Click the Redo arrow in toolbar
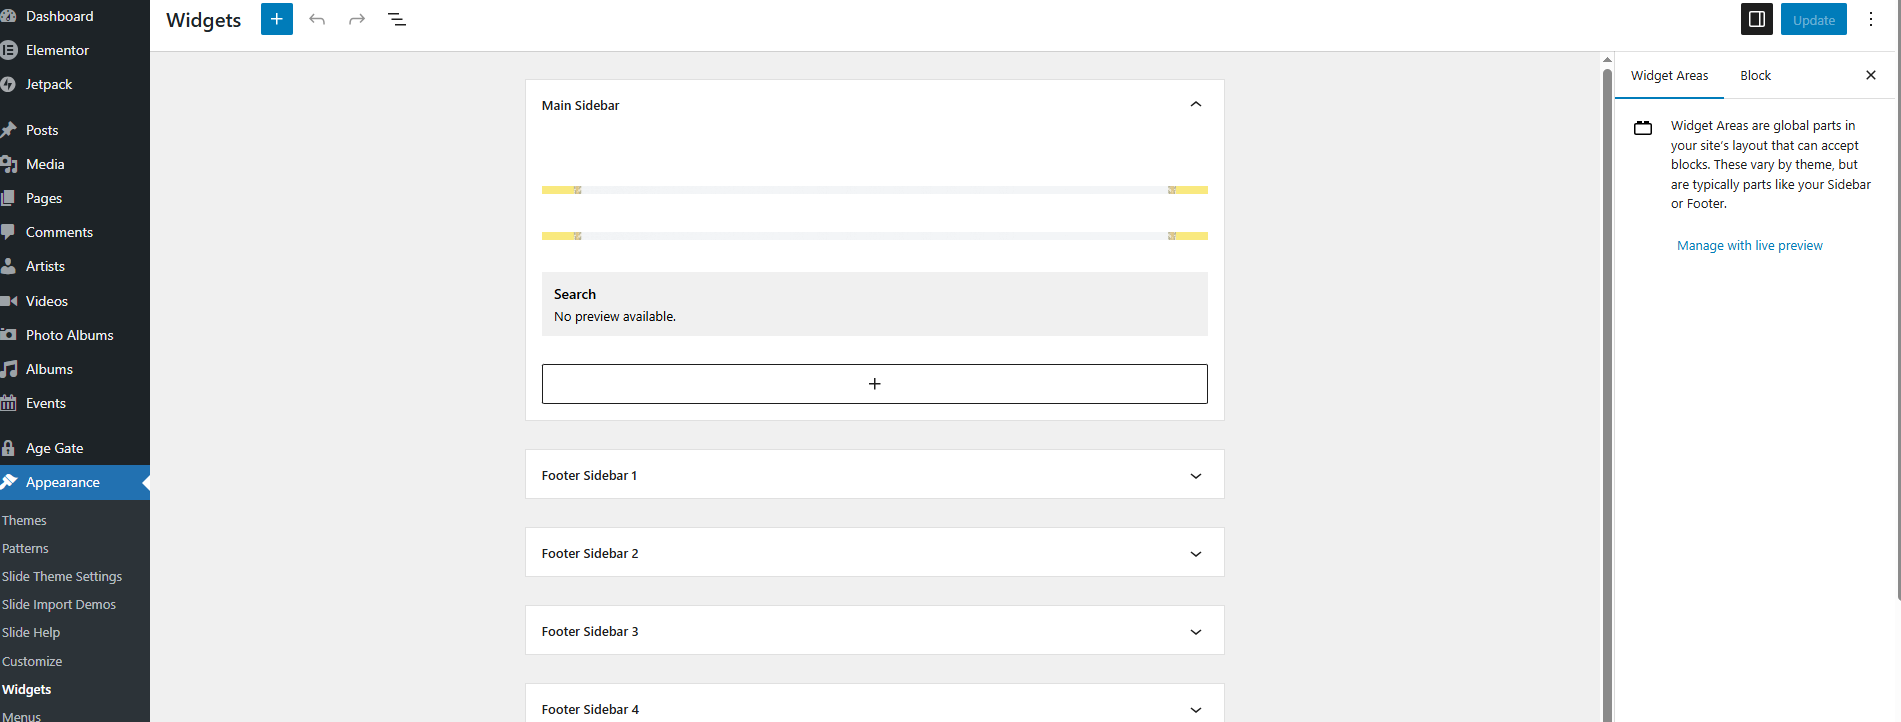 tap(357, 19)
